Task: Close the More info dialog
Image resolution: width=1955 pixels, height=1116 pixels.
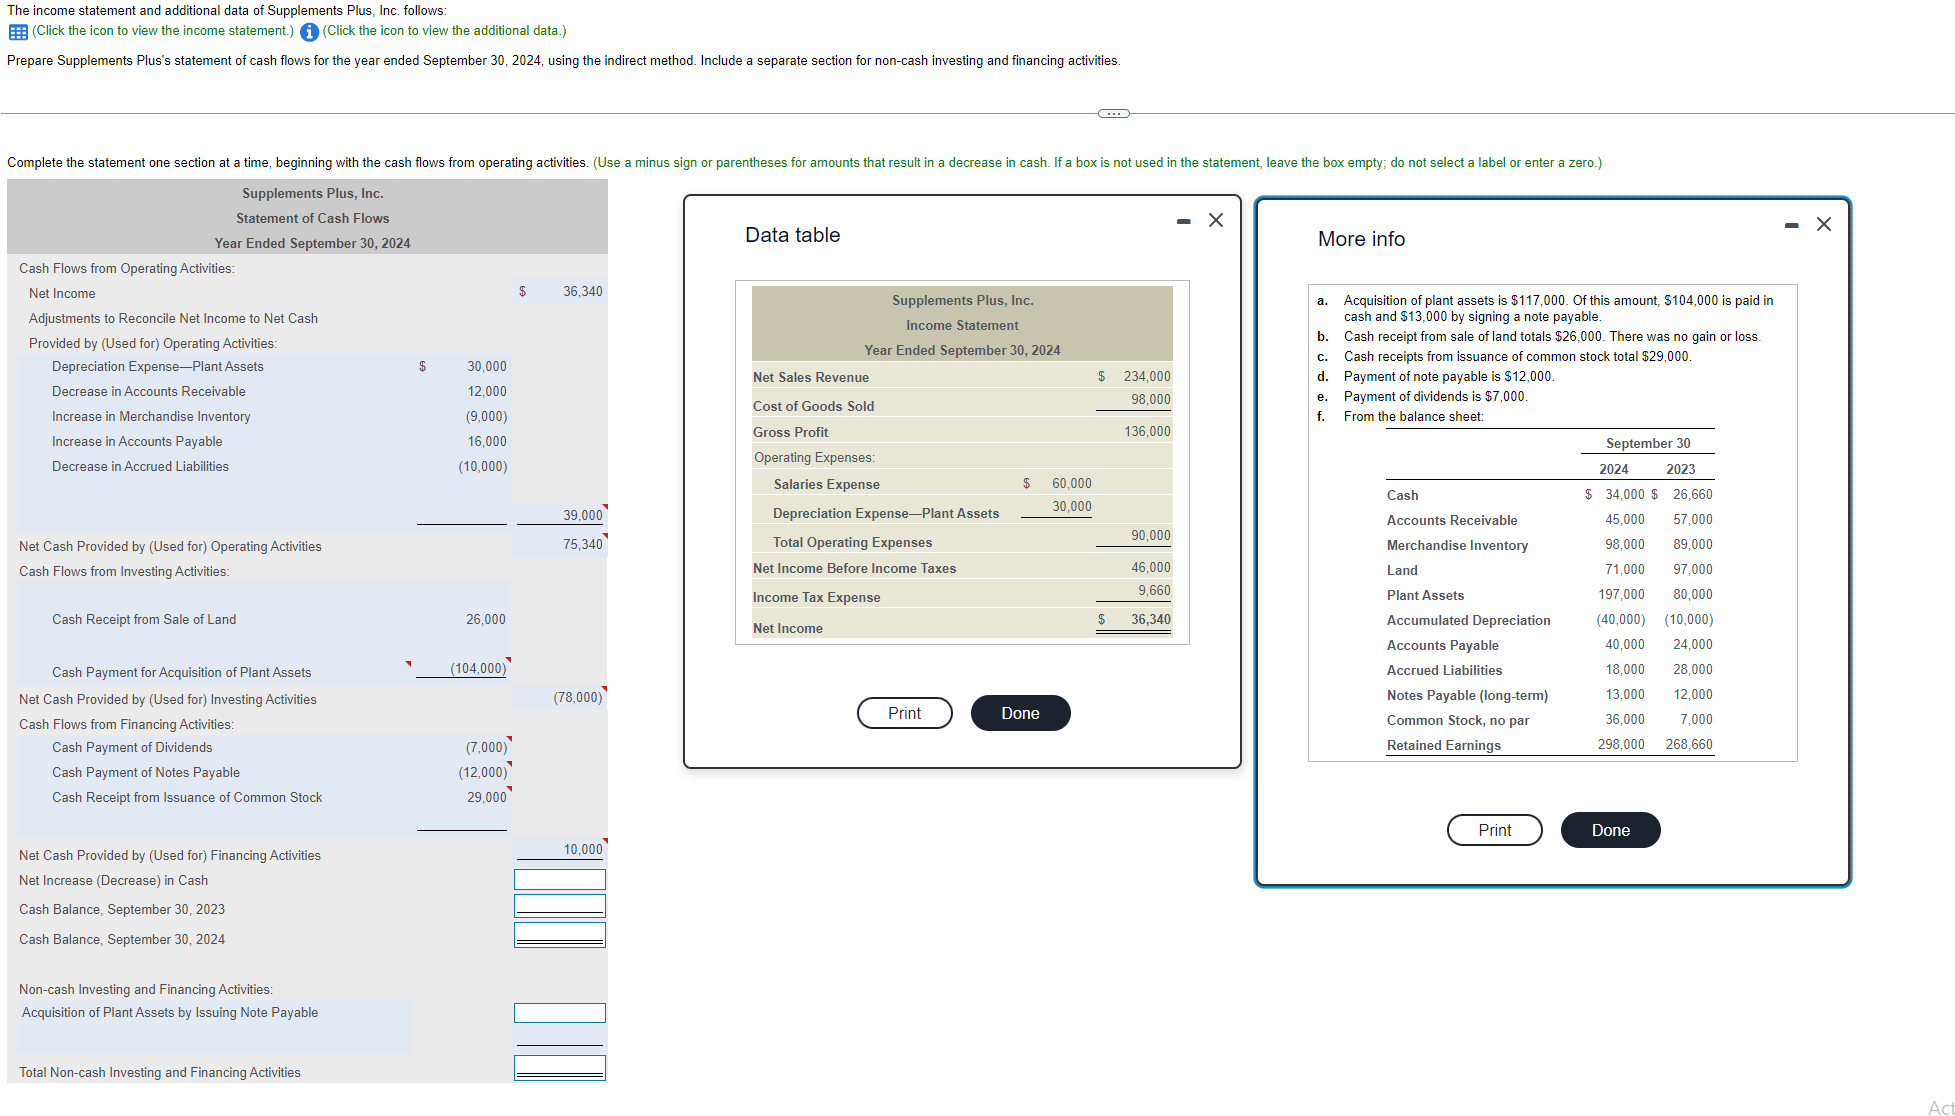Action: [x=1824, y=224]
